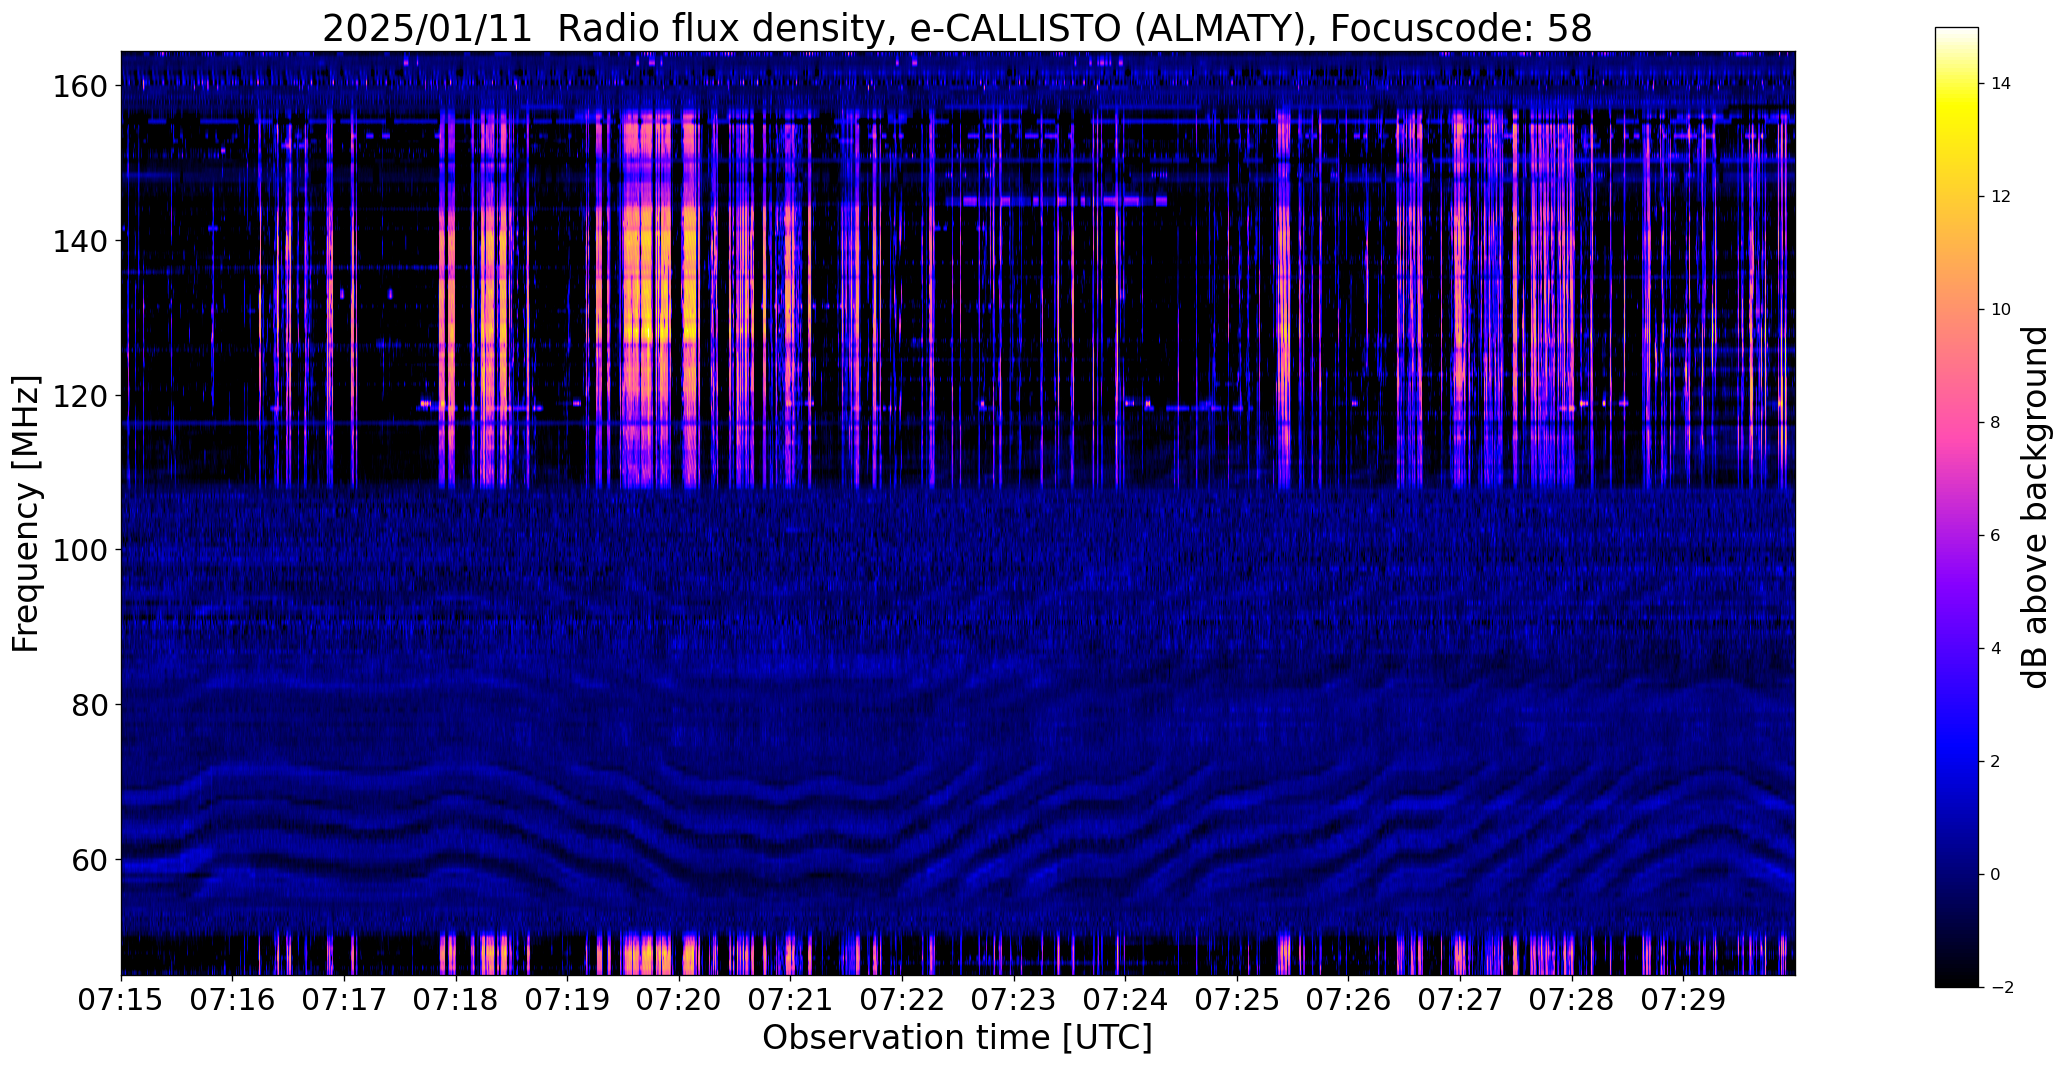Click the colorbar tick value 12

click(x=2001, y=197)
